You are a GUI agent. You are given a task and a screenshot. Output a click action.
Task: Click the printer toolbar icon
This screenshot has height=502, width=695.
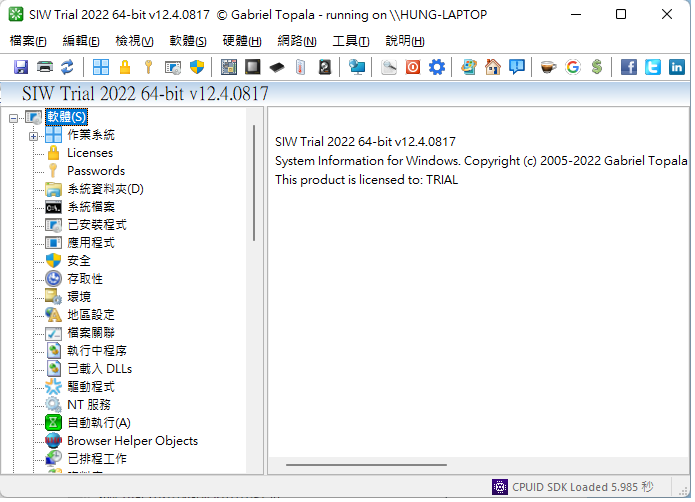[45, 67]
